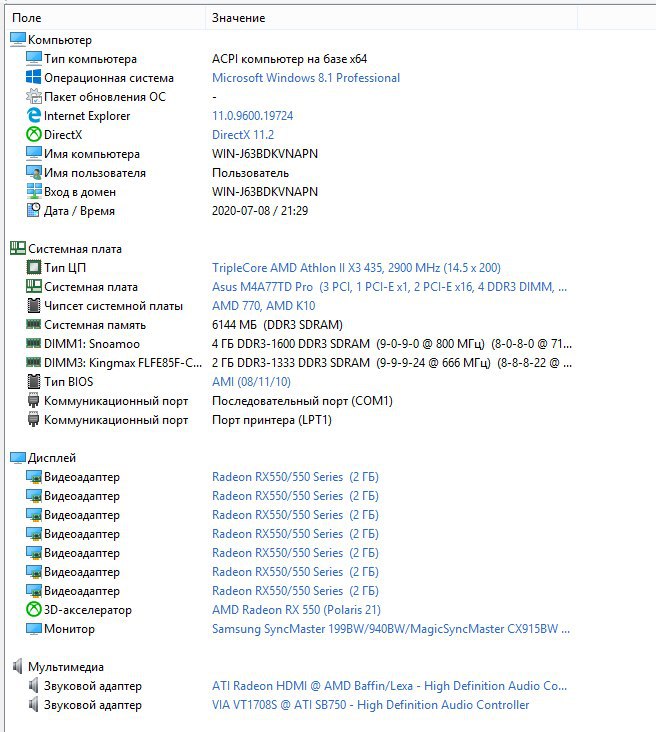Click the Пакет обновления ОС icon
The height and width of the screenshot is (732, 656).
[x=34, y=97]
